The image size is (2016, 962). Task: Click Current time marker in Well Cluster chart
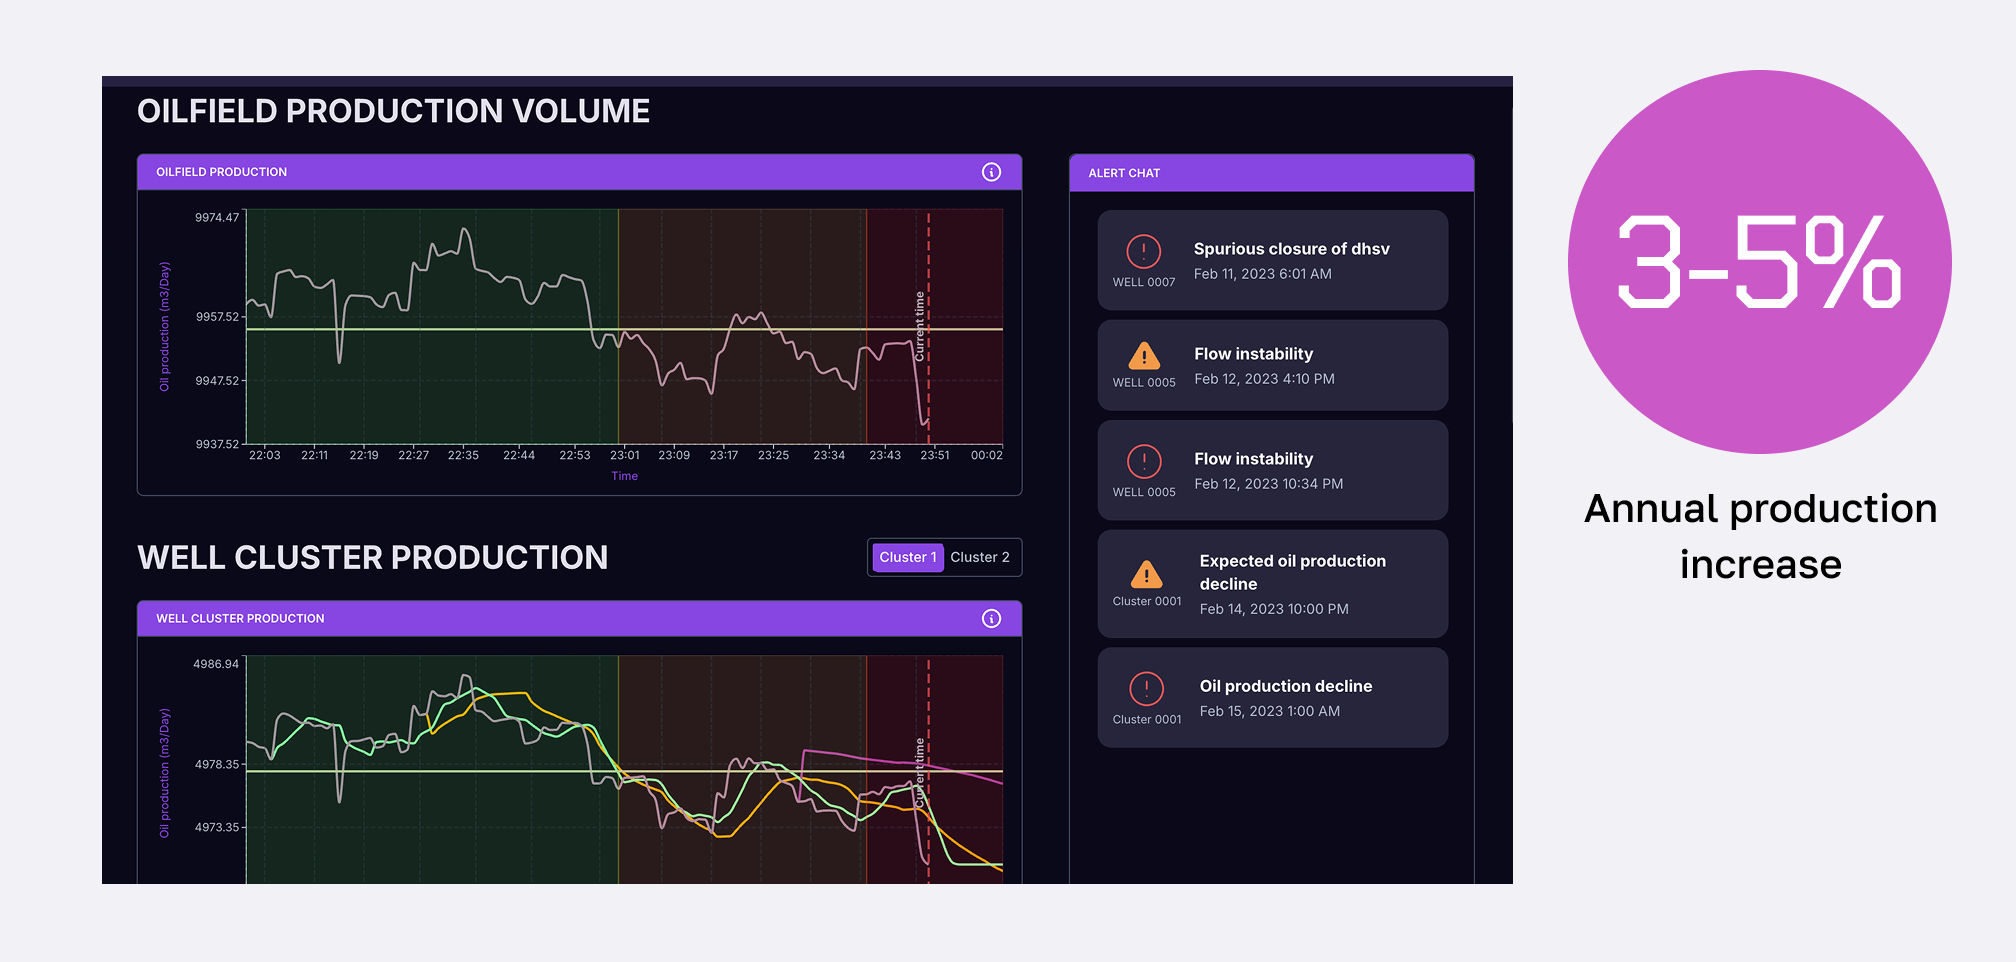921,772
